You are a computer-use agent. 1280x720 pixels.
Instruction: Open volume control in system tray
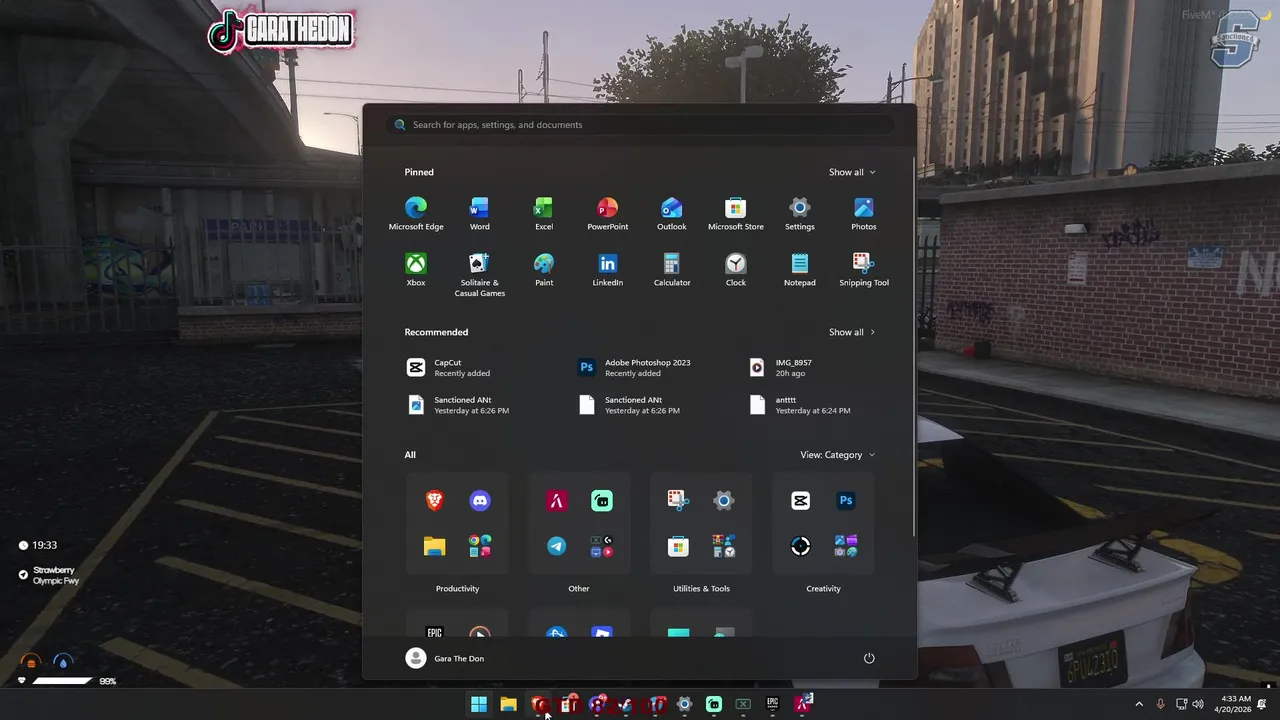coord(1198,704)
